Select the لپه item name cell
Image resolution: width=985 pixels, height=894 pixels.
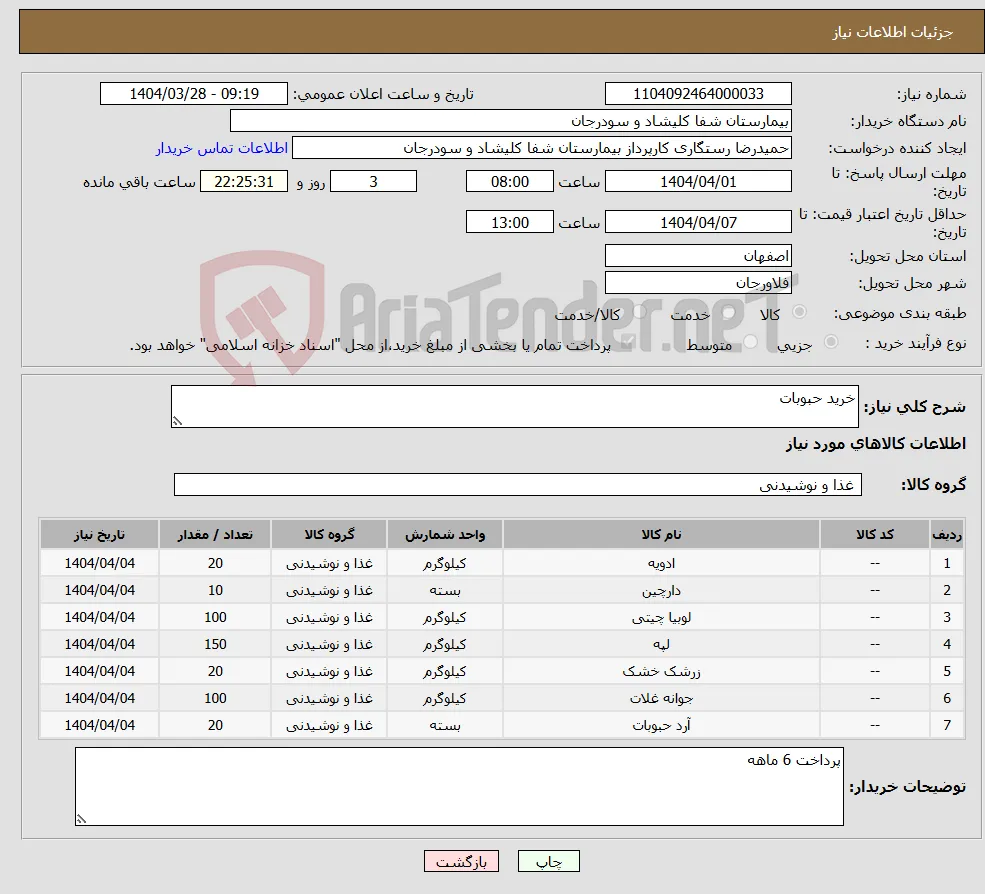pos(661,645)
